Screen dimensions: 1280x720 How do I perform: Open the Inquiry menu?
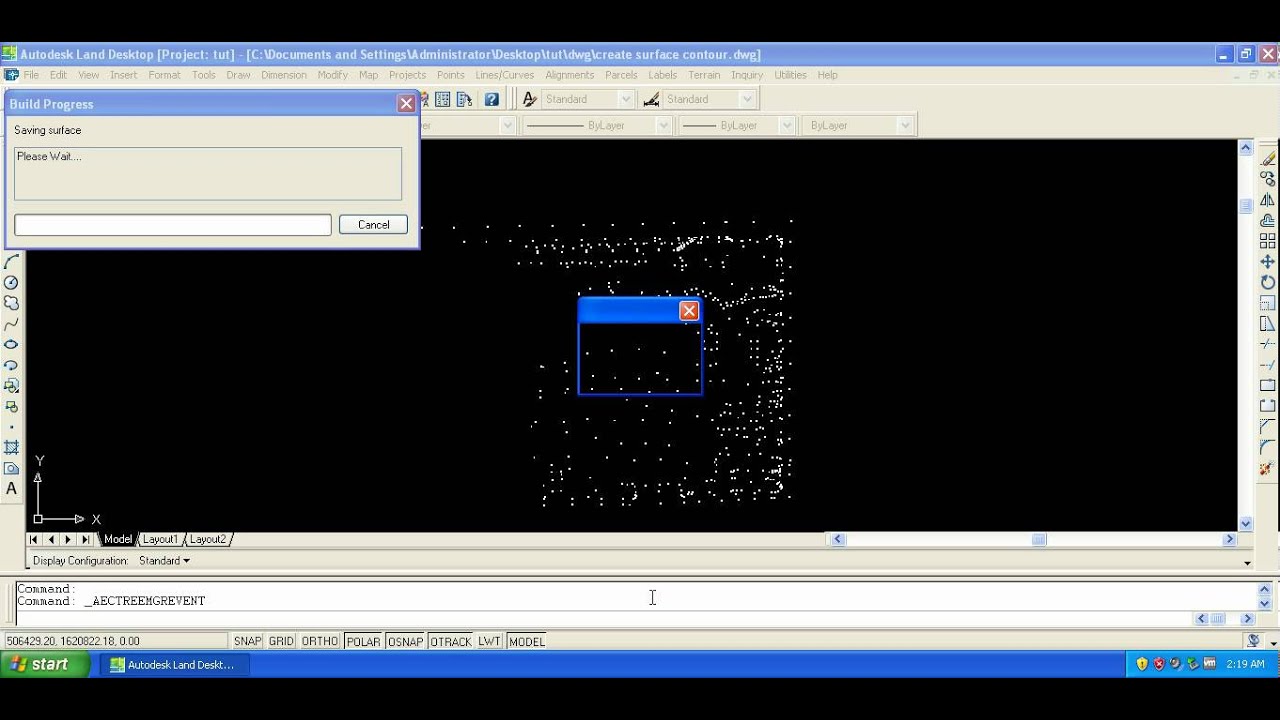747,75
